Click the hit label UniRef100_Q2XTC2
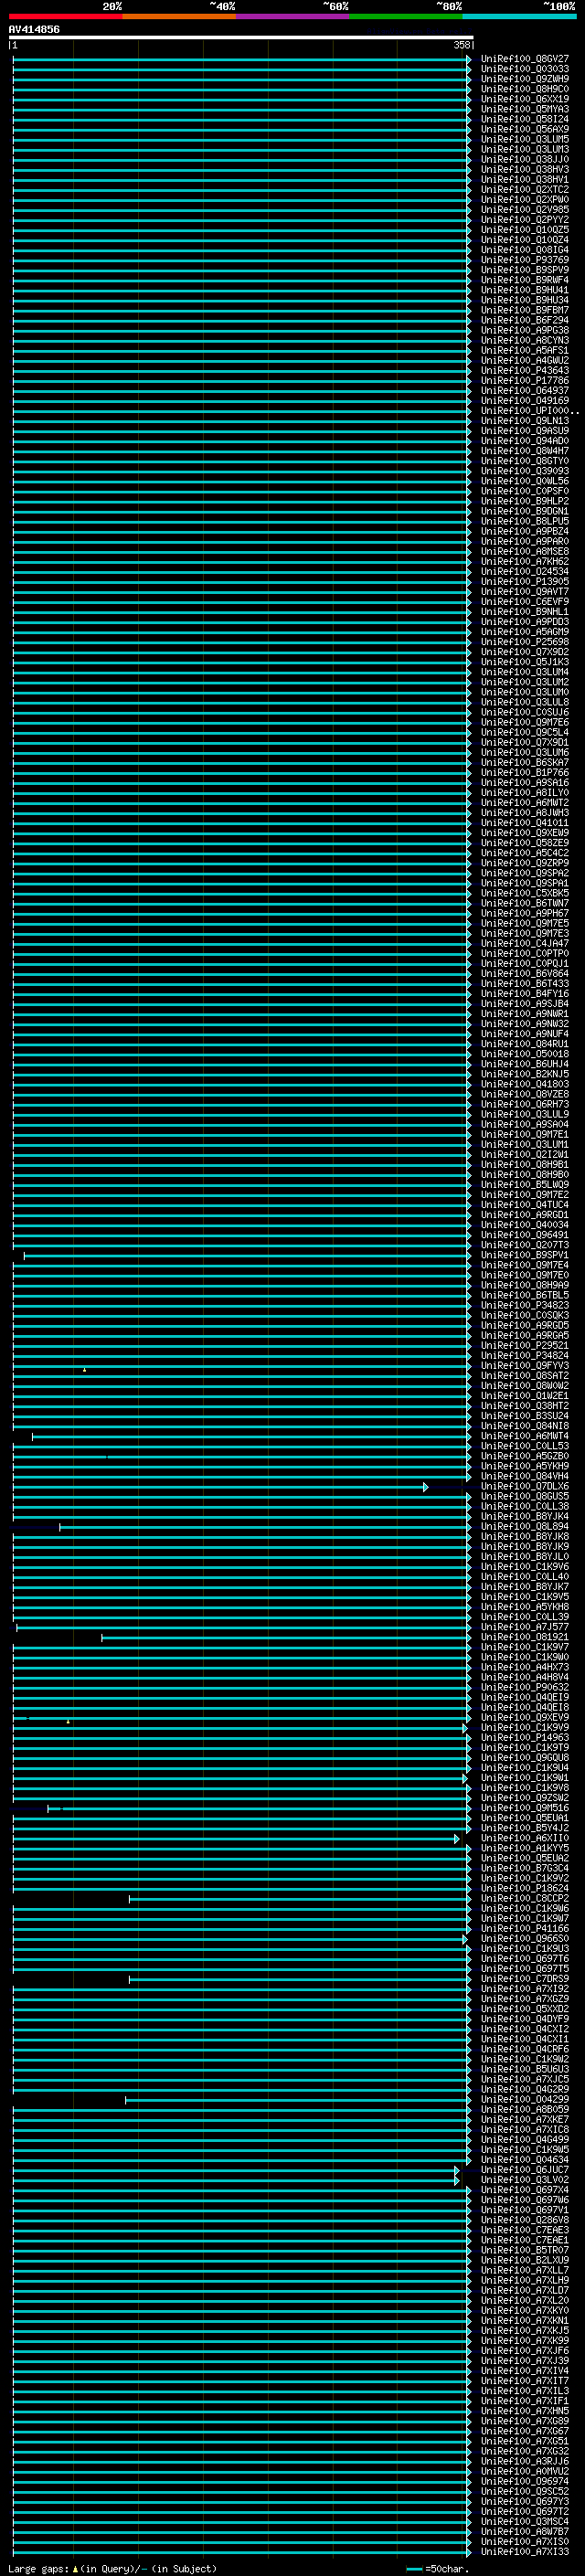The image size is (585, 2576). [x=525, y=190]
